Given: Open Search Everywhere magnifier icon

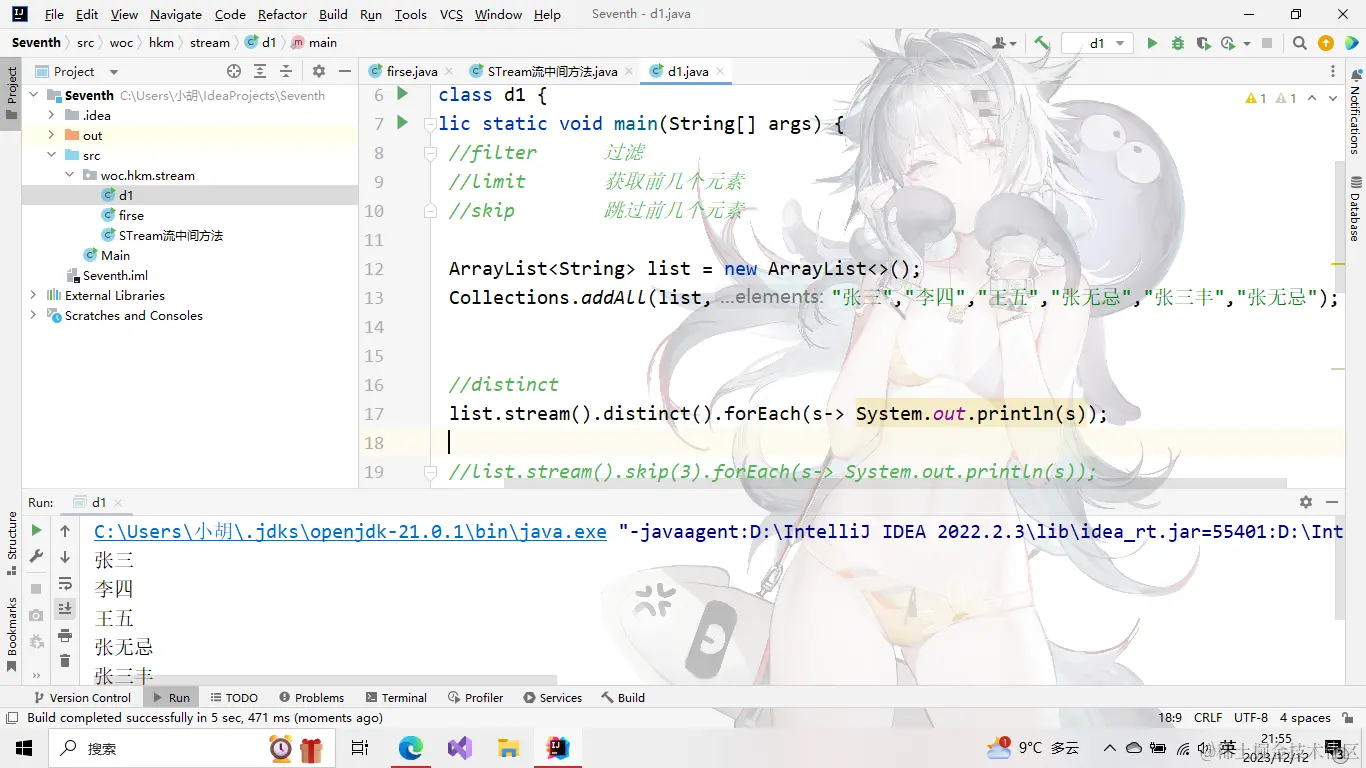Looking at the screenshot, I should coord(1299,43).
